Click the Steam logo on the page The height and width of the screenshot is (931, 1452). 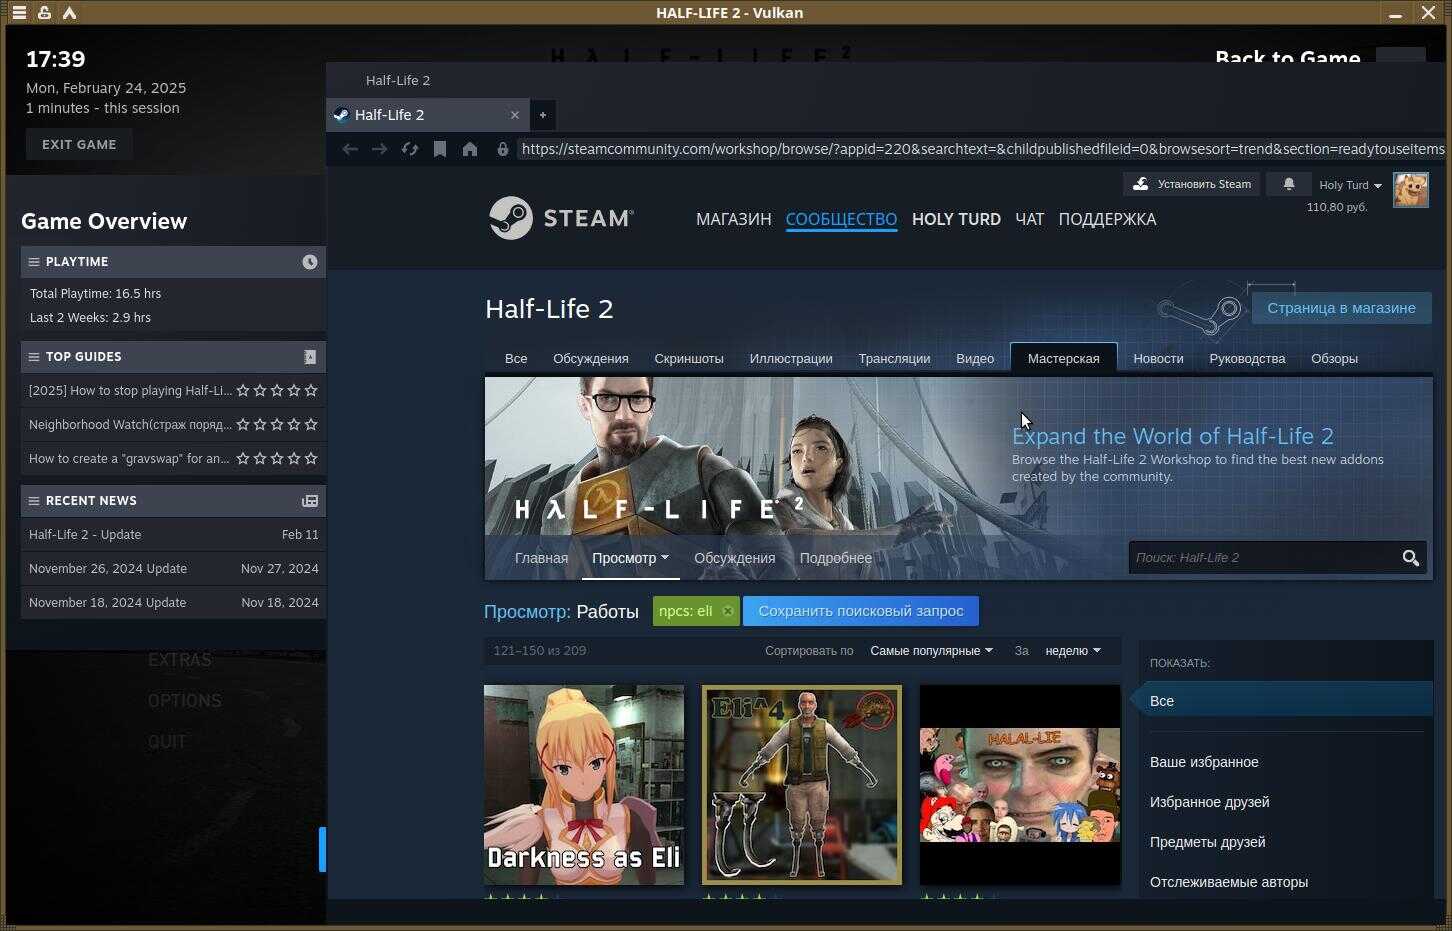click(561, 218)
